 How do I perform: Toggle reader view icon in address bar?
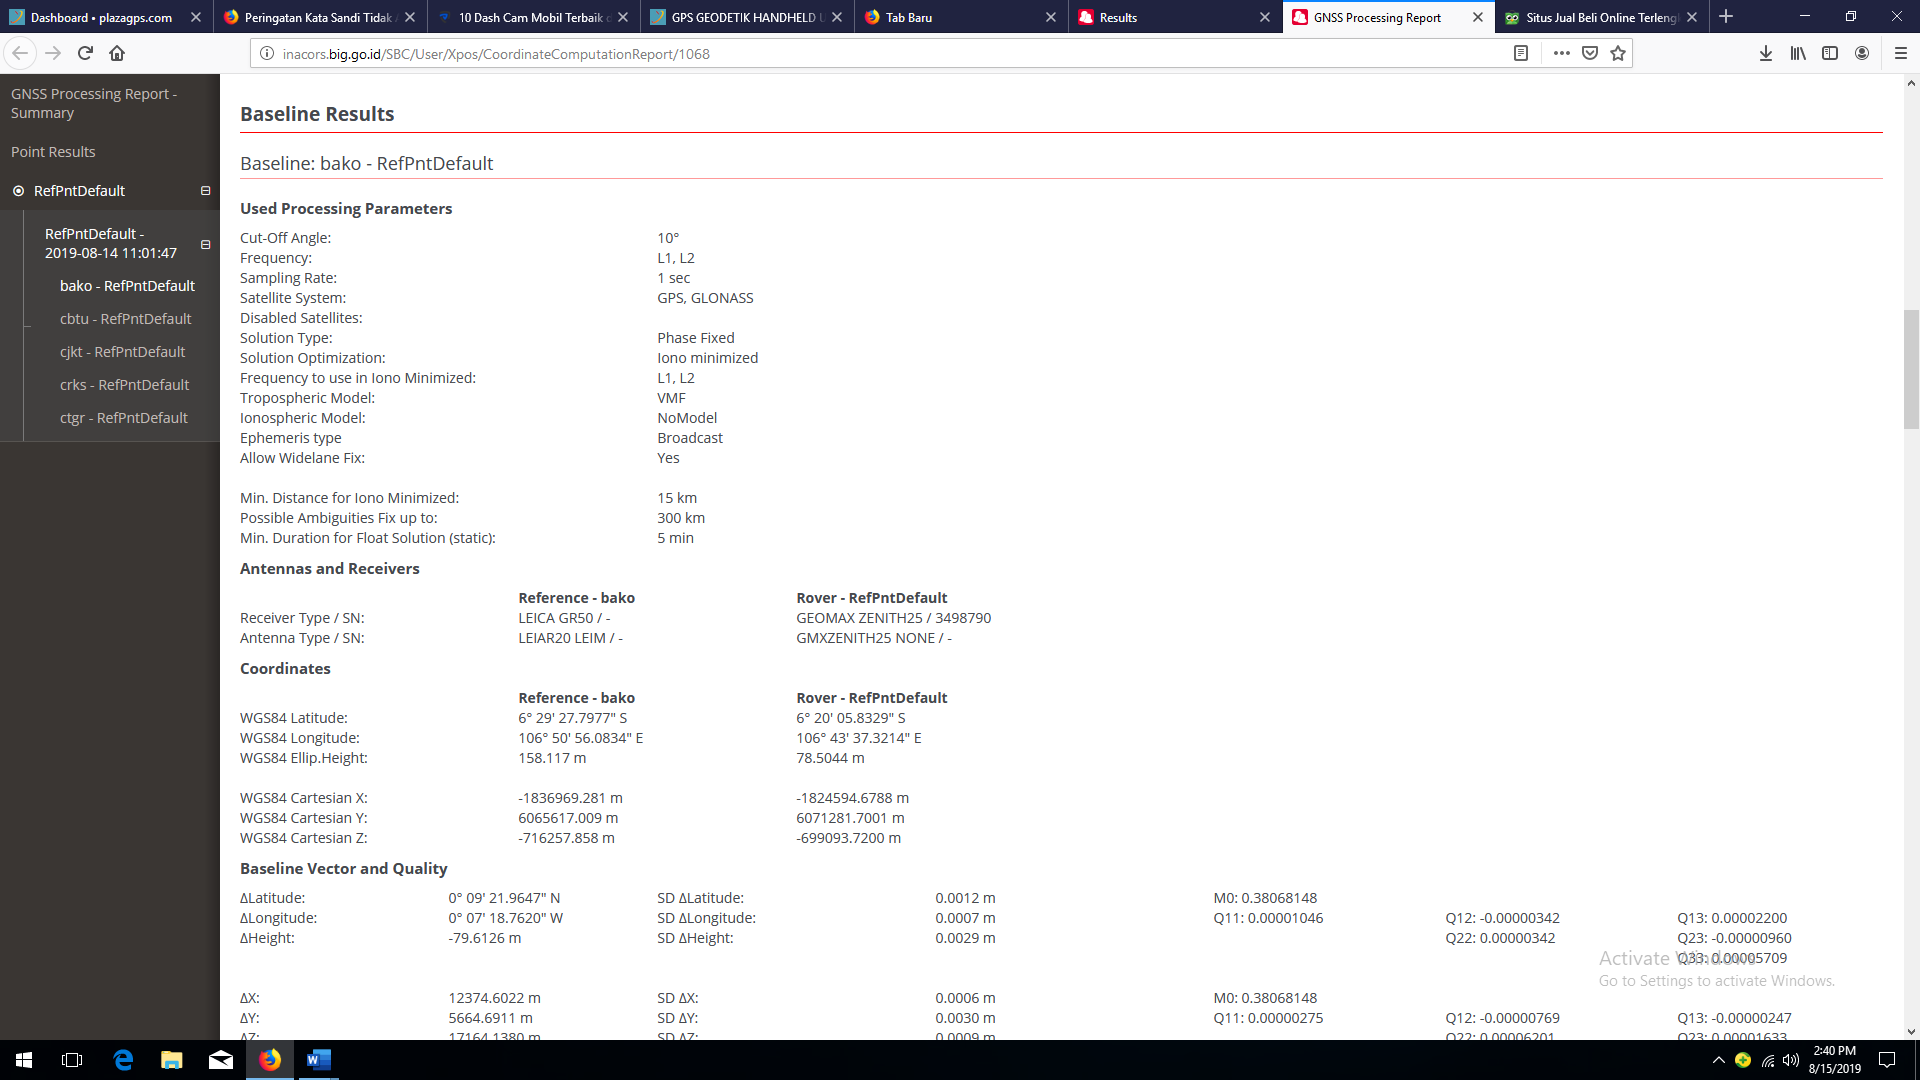(x=1521, y=53)
